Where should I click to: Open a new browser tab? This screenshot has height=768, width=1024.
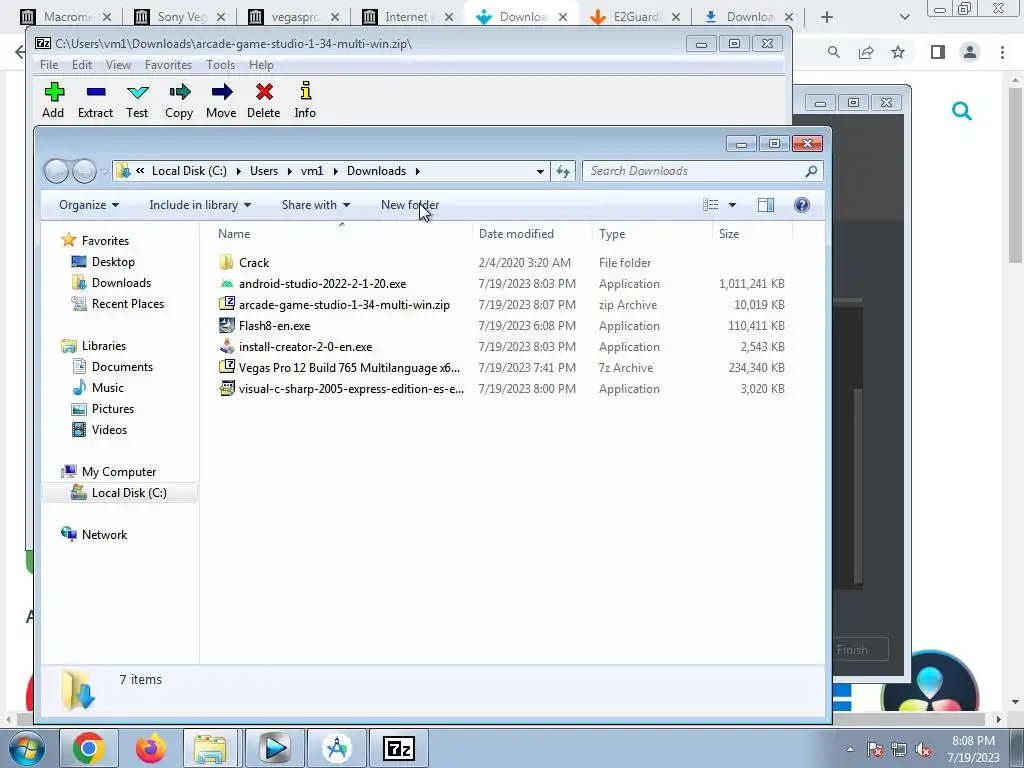coord(827,17)
